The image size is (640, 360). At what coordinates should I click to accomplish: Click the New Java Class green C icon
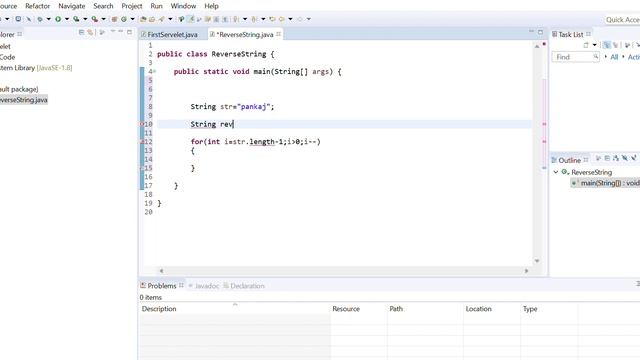click(124, 19)
